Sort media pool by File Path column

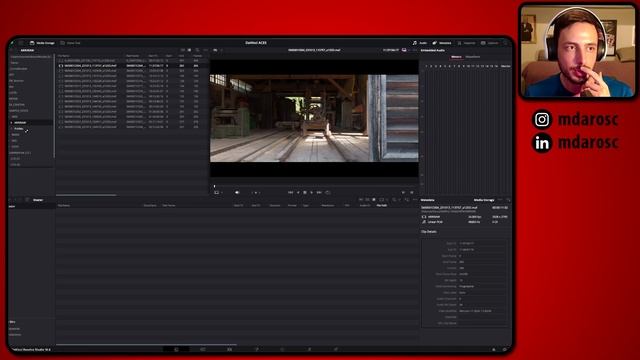click(x=382, y=205)
